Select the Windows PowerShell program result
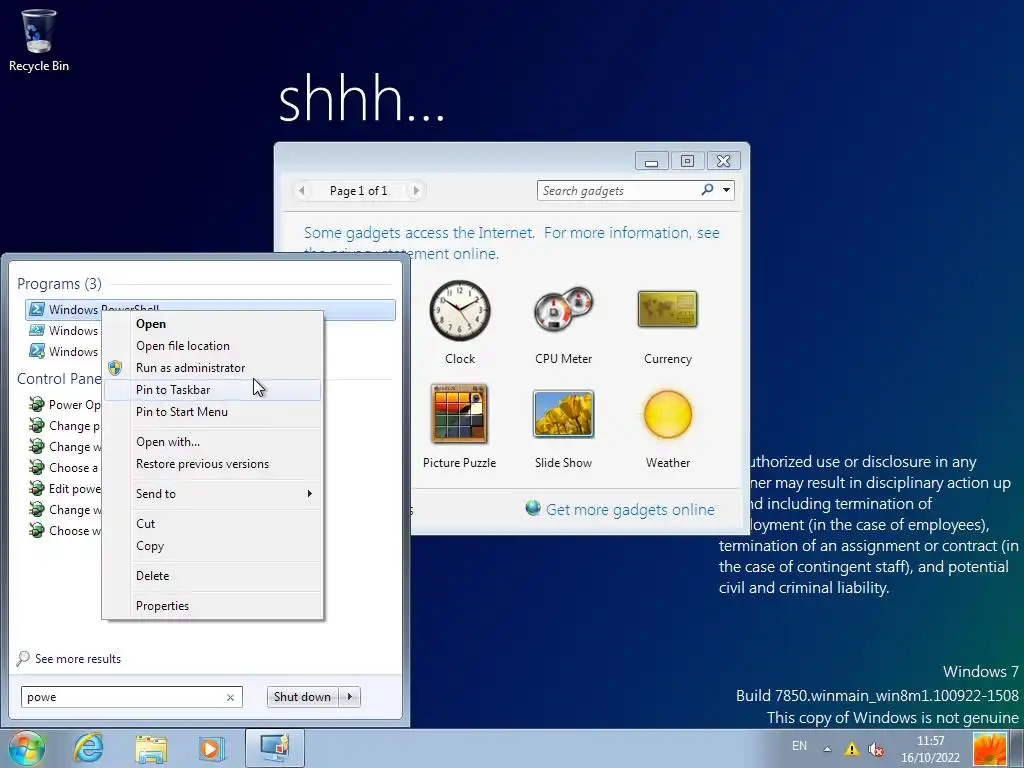This screenshot has height=768, width=1024. [x=210, y=310]
